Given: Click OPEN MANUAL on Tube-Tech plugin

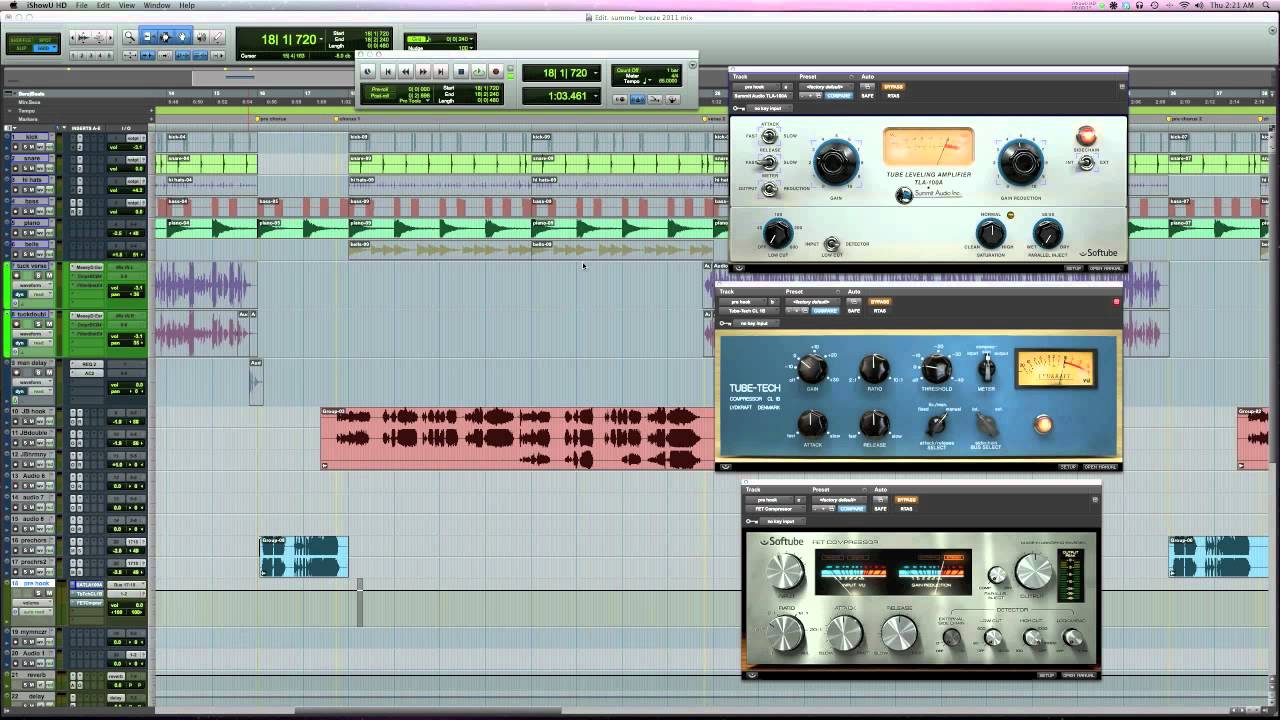Looking at the screenshot, I should click(x=1100, y=467).
